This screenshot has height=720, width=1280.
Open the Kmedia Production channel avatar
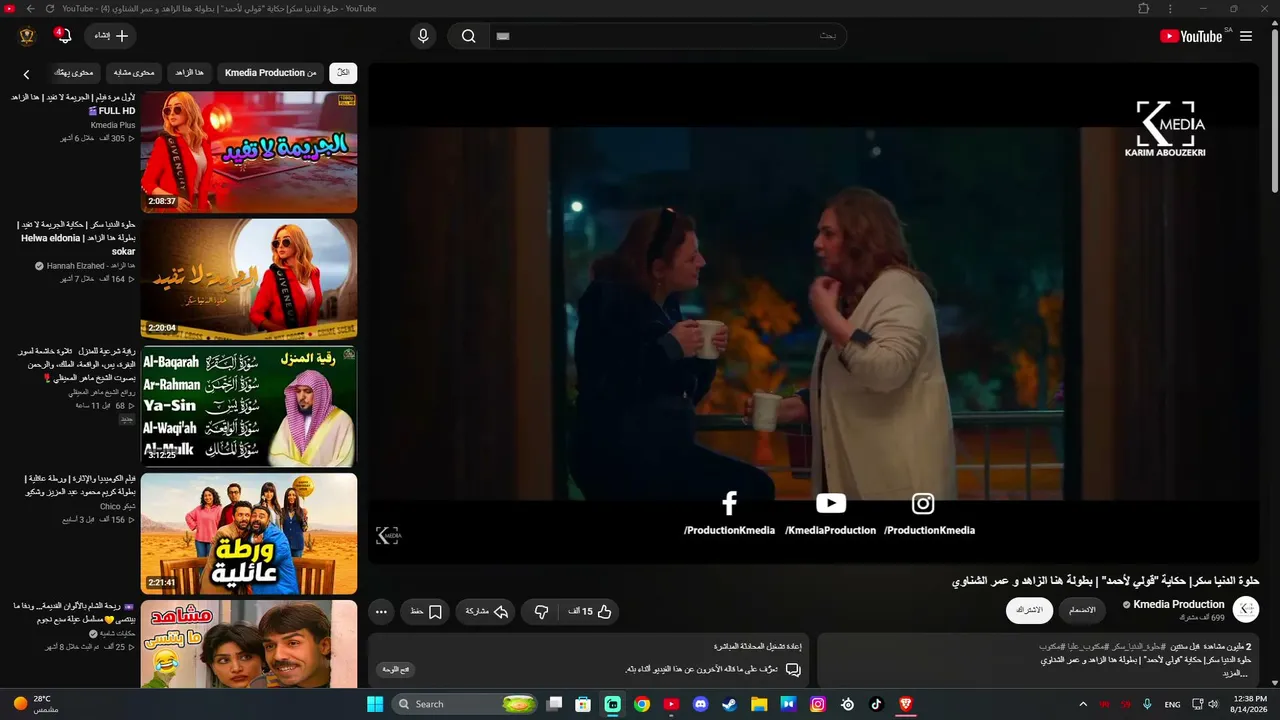[1246, 610]
